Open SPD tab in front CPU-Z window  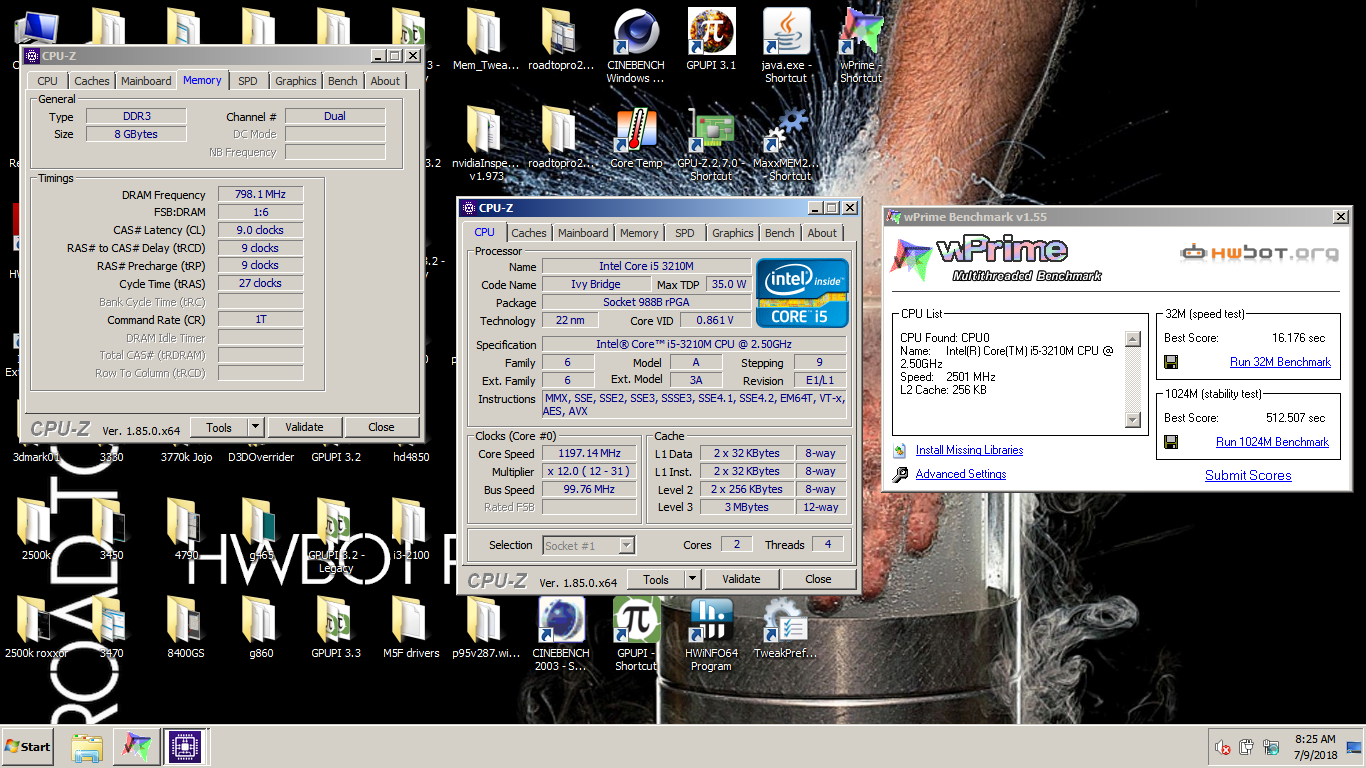[684, 233]
